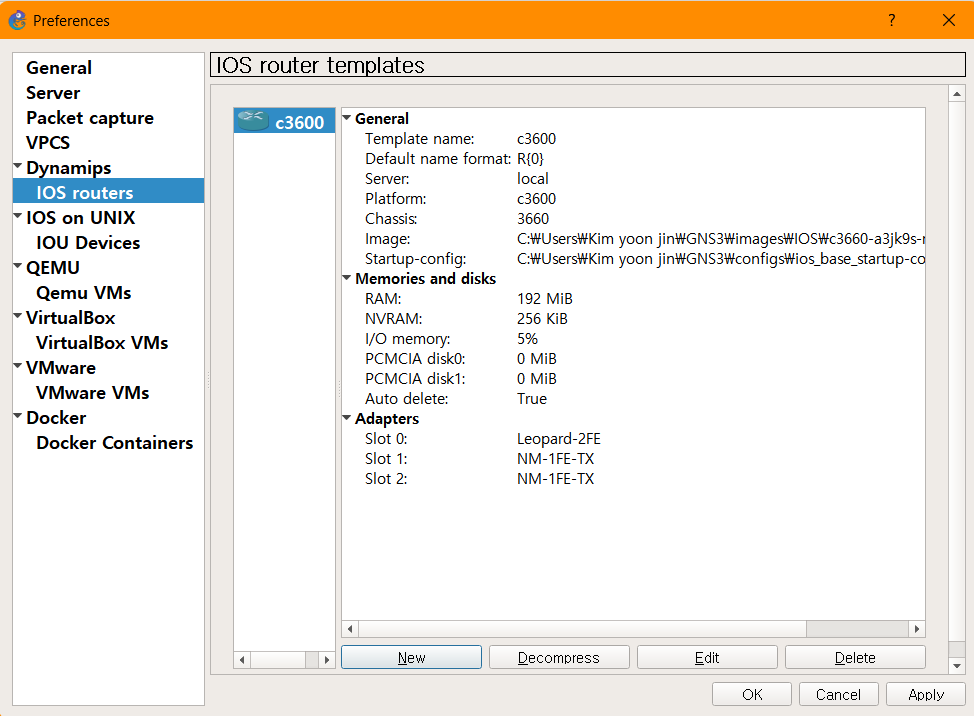Collapse the Adapters details group
Screen dimensions: 974x716
point(347,417)
